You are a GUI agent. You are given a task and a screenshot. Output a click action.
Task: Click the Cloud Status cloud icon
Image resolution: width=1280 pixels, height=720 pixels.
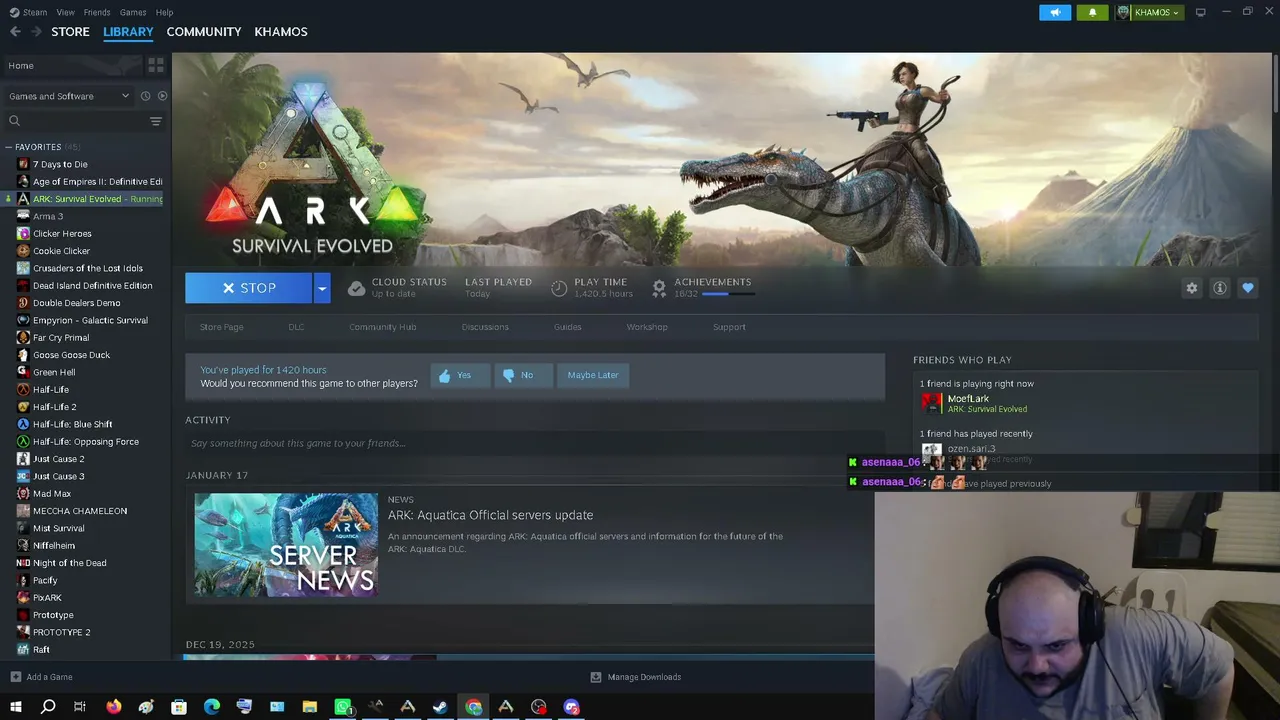[x=356, y=288]
